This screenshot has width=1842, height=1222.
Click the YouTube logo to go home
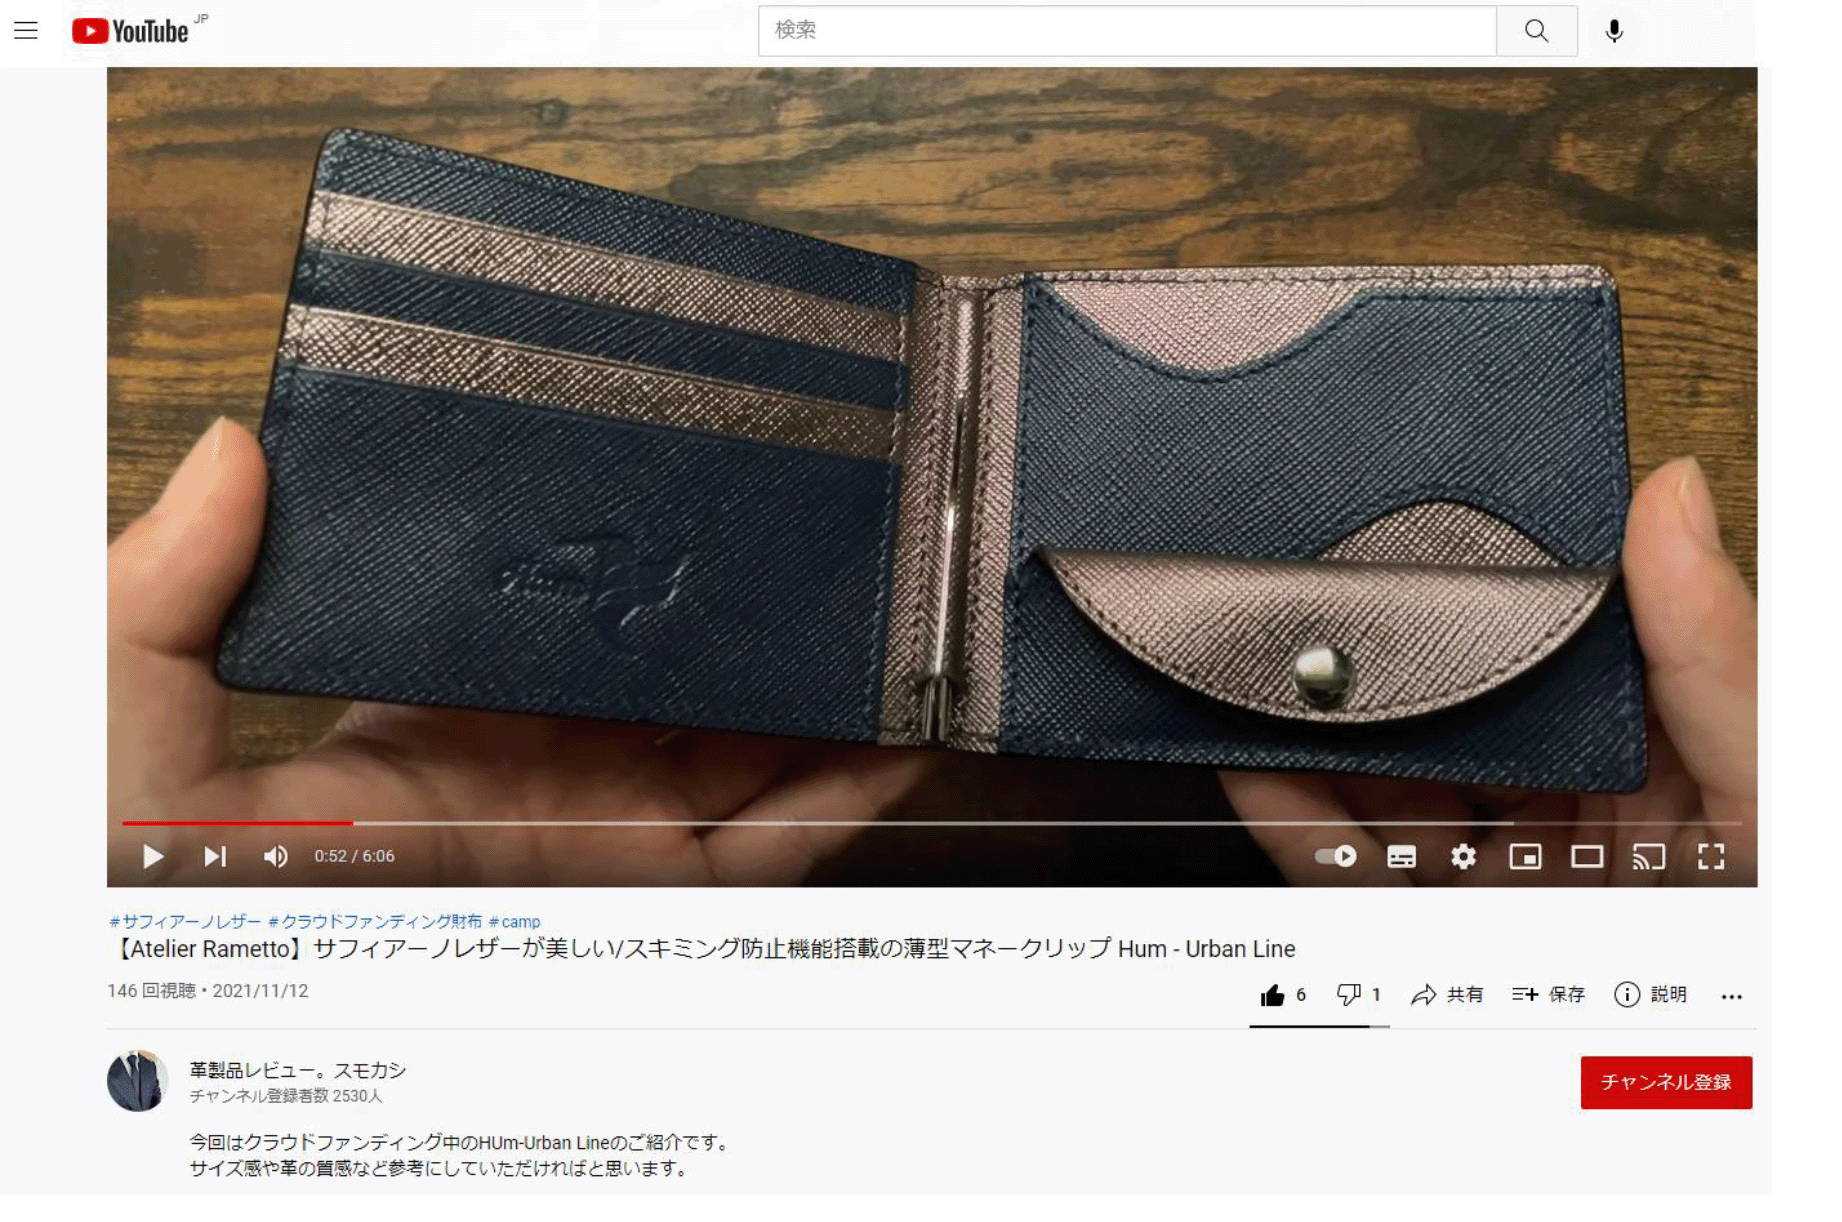(x=131, y=31)
